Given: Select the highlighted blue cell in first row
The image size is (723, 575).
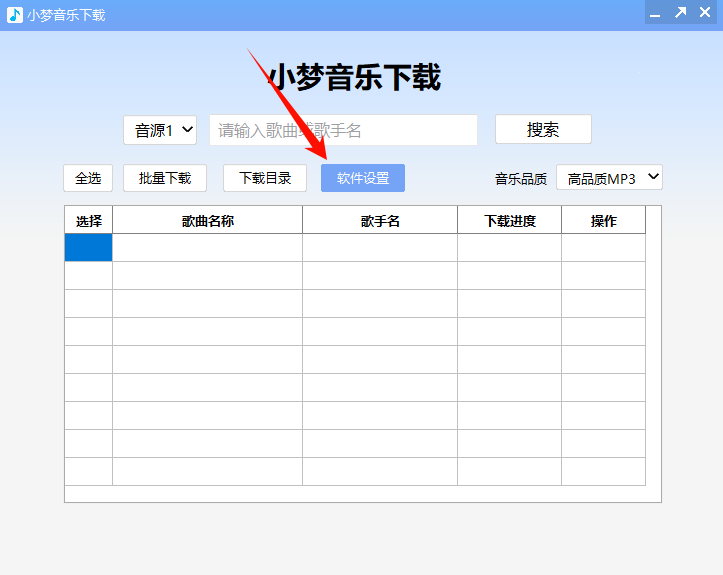Looking at the screenshot, I should point(89,248).
